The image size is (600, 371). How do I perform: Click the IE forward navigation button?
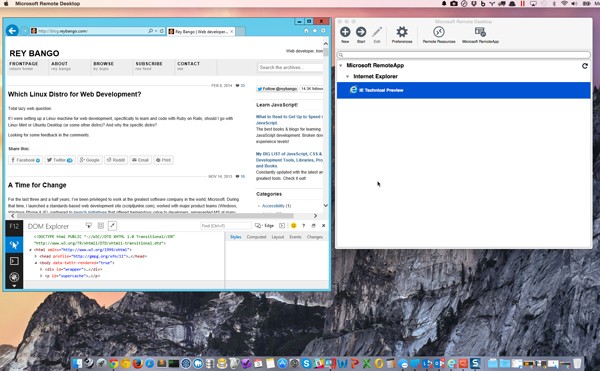[x=24, y=31]
